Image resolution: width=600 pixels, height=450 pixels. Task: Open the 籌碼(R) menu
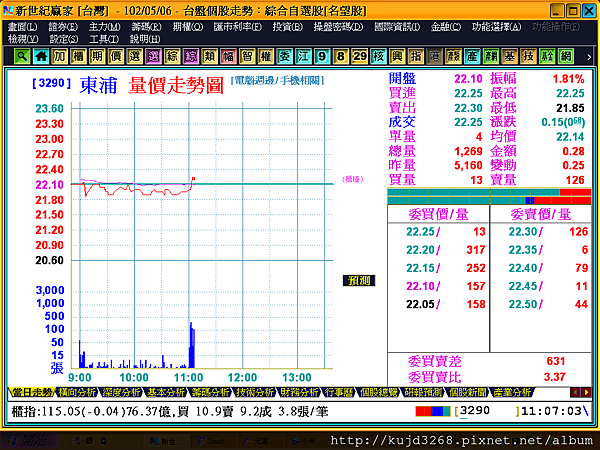(146, 27)
